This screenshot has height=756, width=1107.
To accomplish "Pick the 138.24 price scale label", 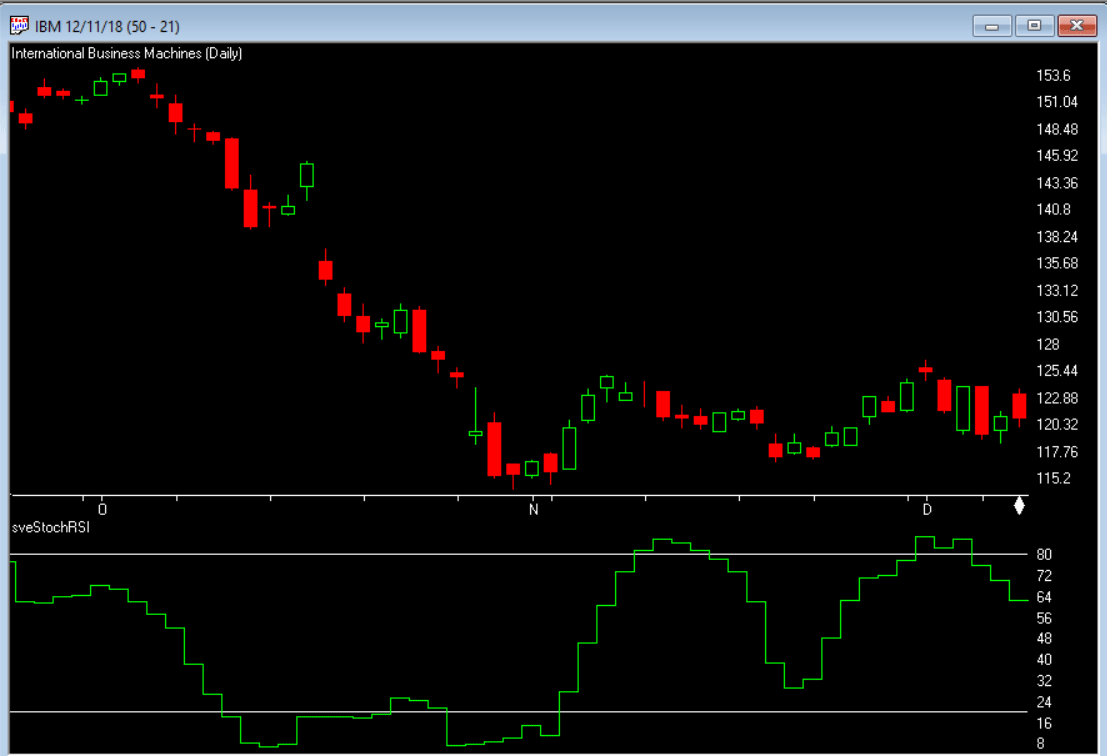I will 1057,236.
